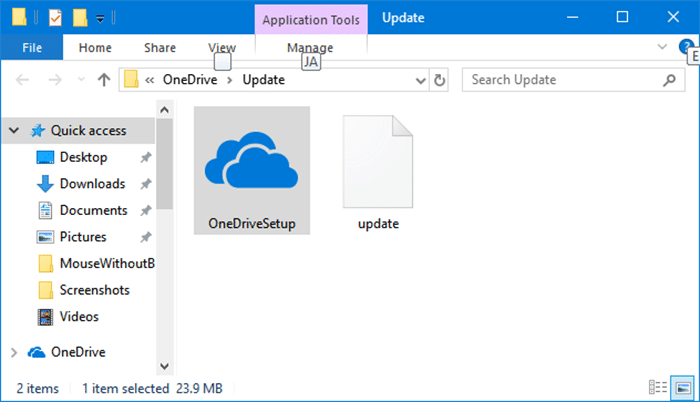Image resolution: width=700 pixels, height=402 pixels.
Task: Open Pictures in Quick access
Action: click(x=83, y=237)
